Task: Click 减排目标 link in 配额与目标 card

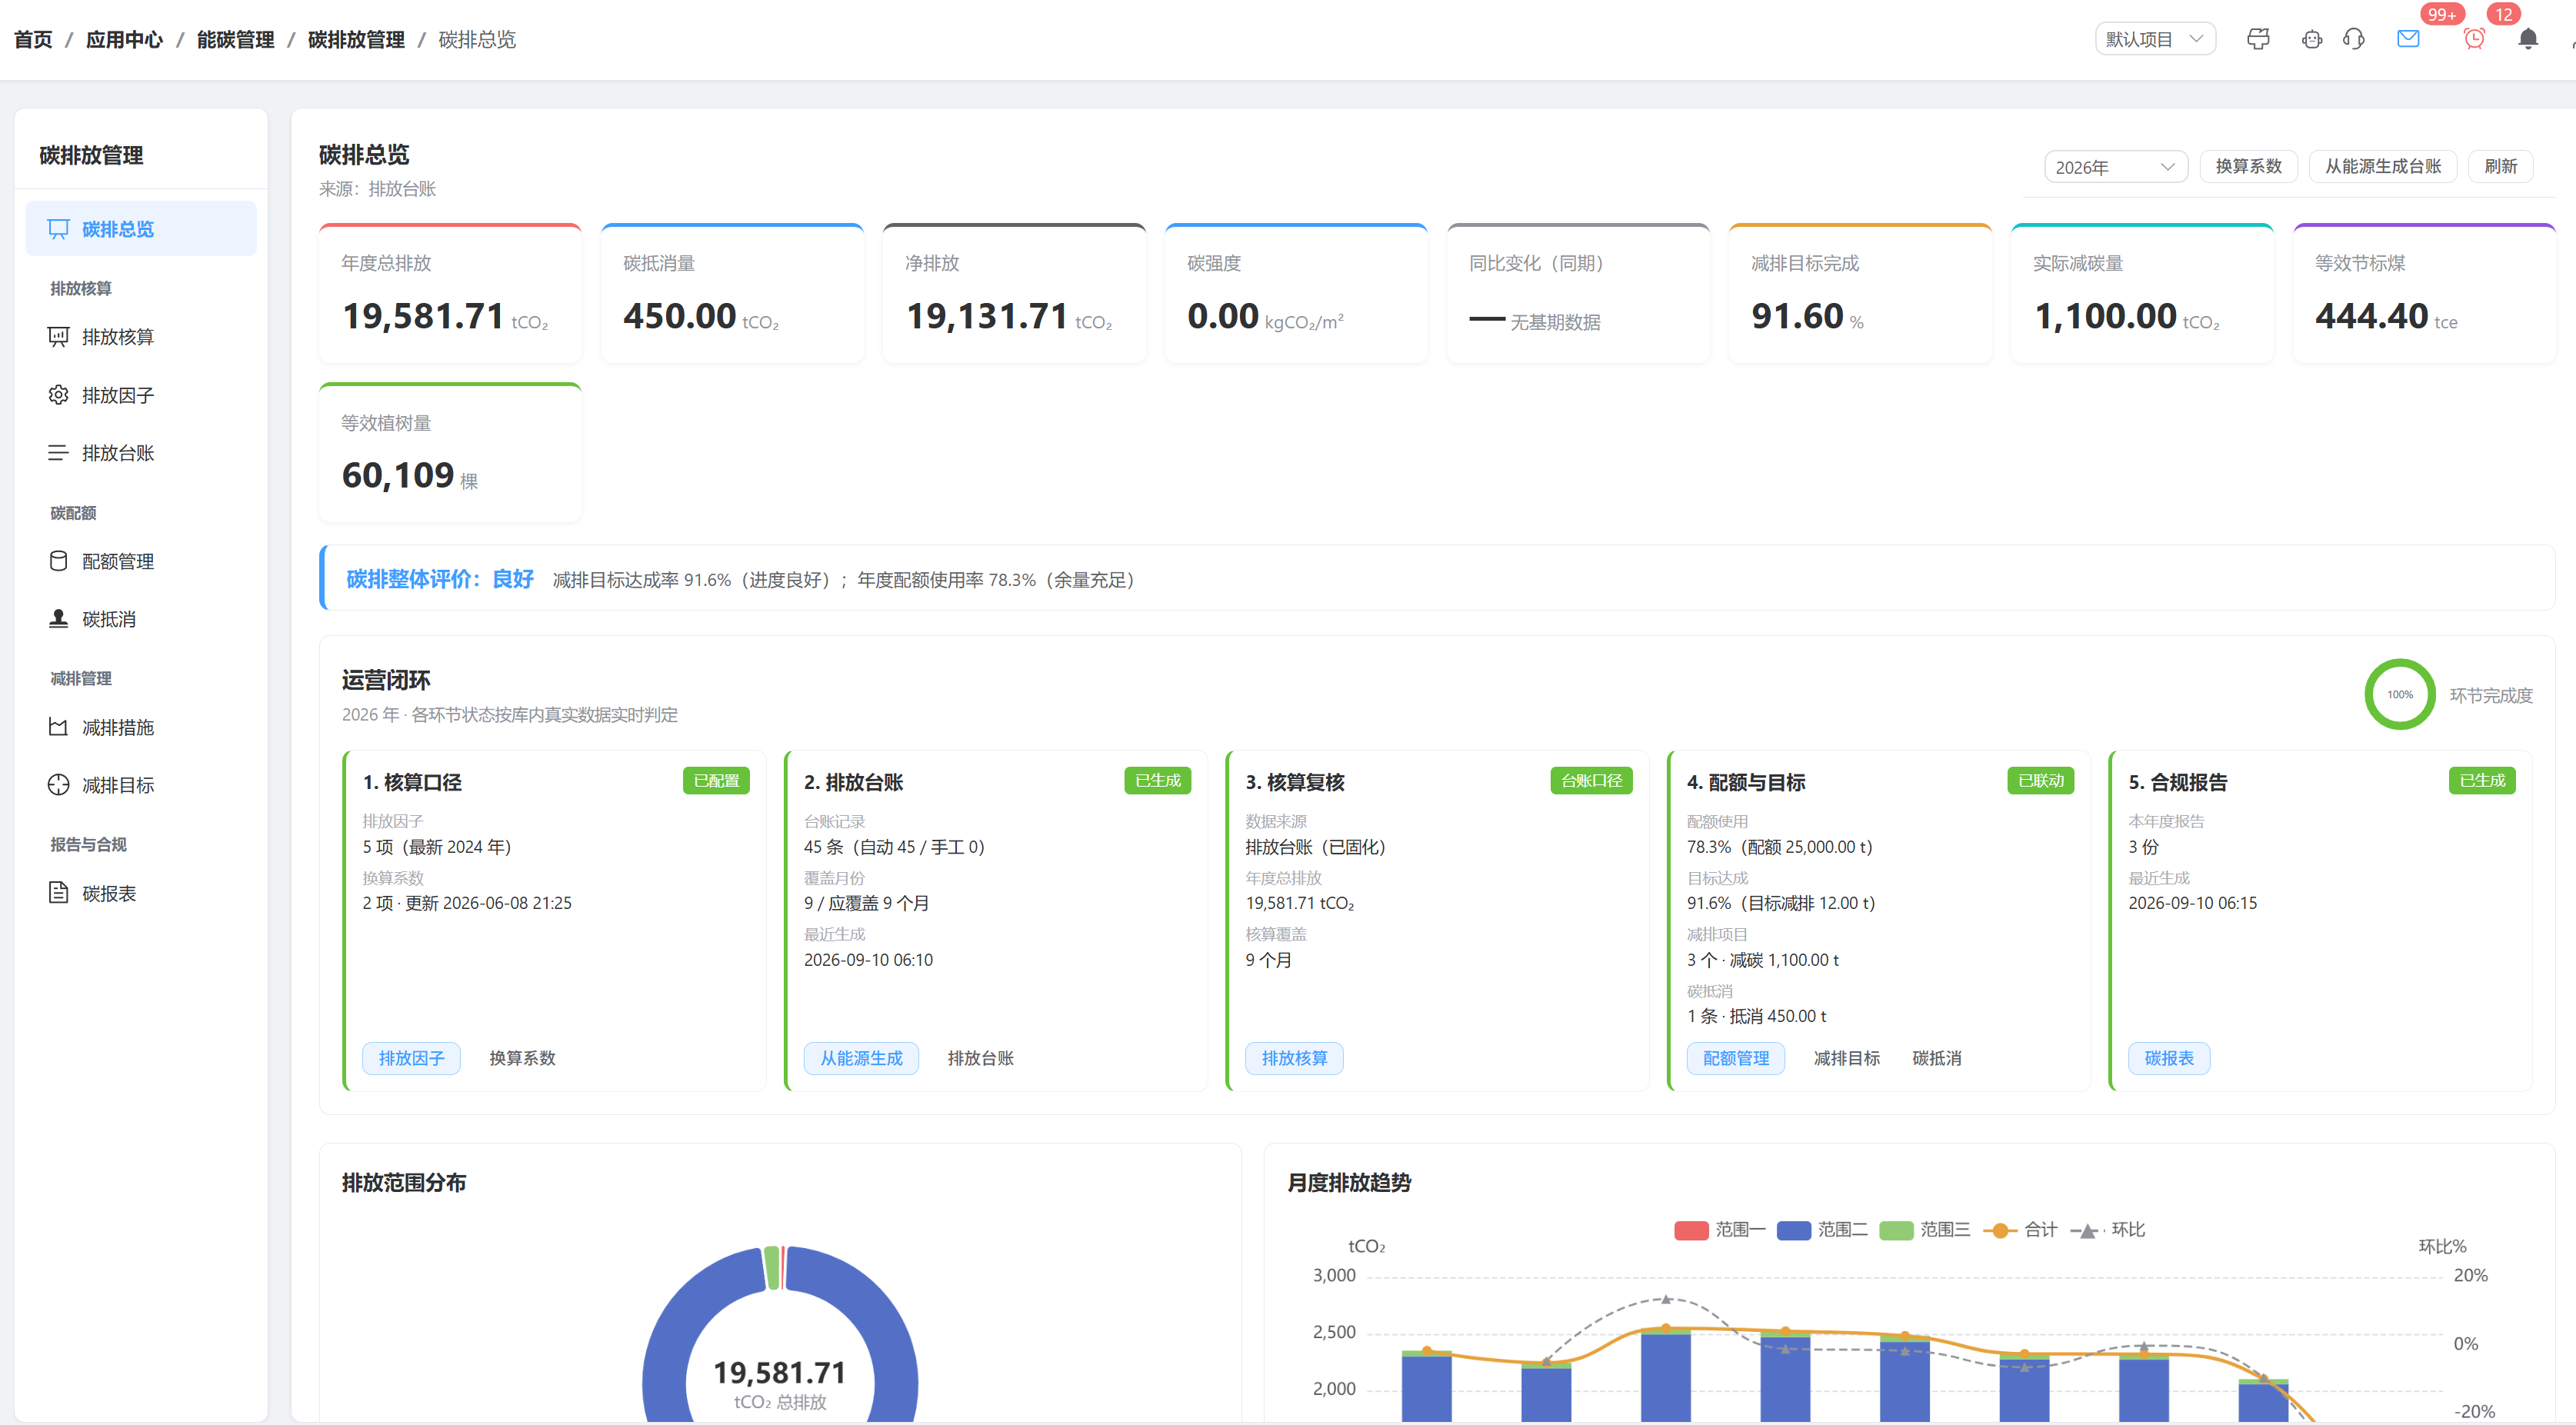Action: [x=1846, y=1058]
